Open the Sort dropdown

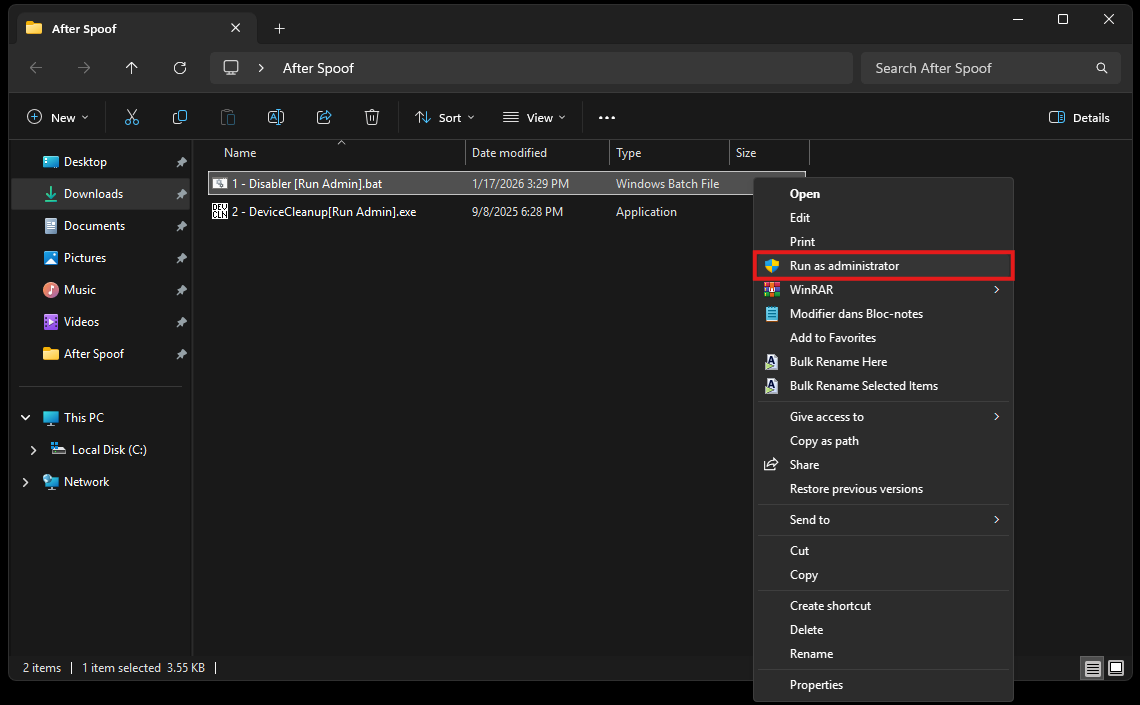click(445, 117)
